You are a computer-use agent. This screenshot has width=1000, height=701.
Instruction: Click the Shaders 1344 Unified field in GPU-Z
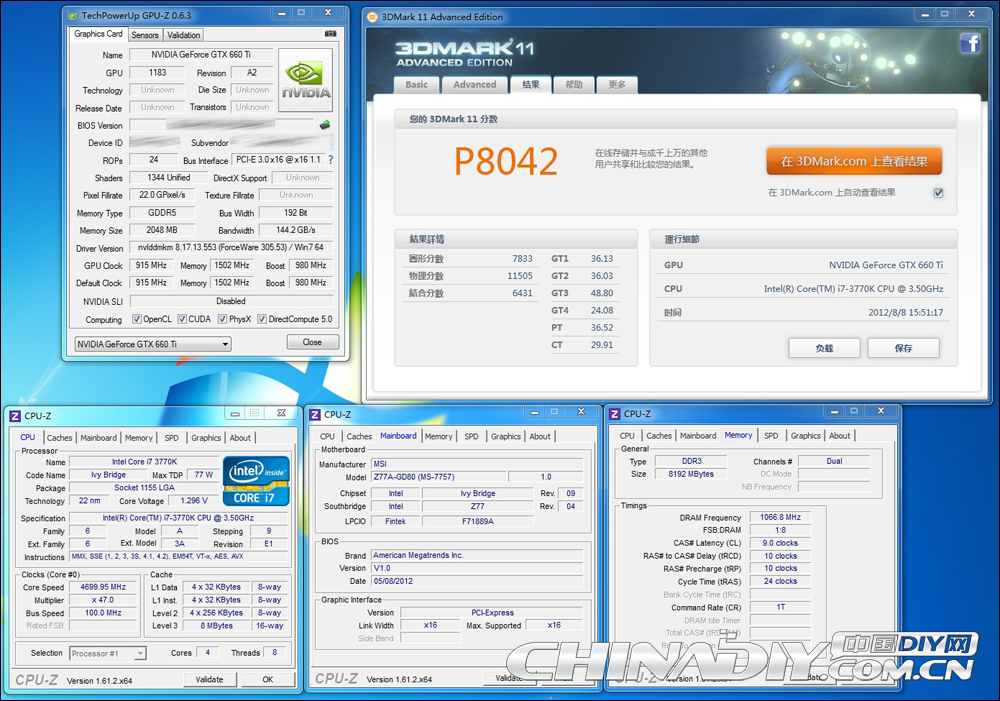point(169,178)
